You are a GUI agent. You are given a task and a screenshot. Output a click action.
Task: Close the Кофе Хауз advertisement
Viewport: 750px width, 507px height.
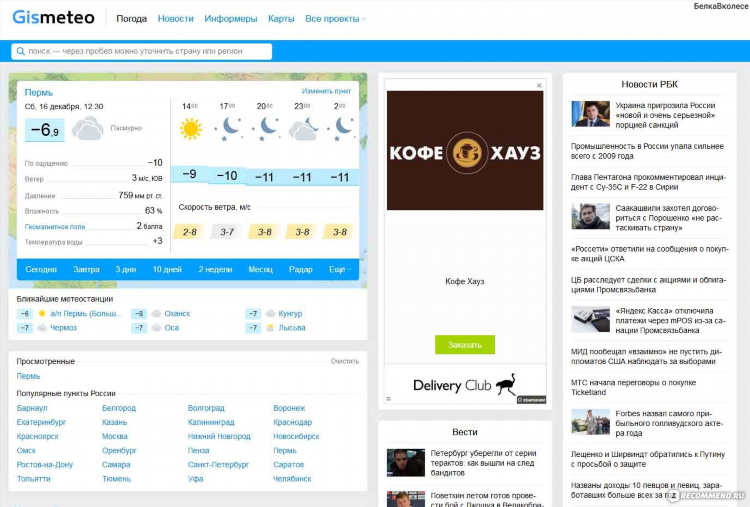tap(539, 85)
